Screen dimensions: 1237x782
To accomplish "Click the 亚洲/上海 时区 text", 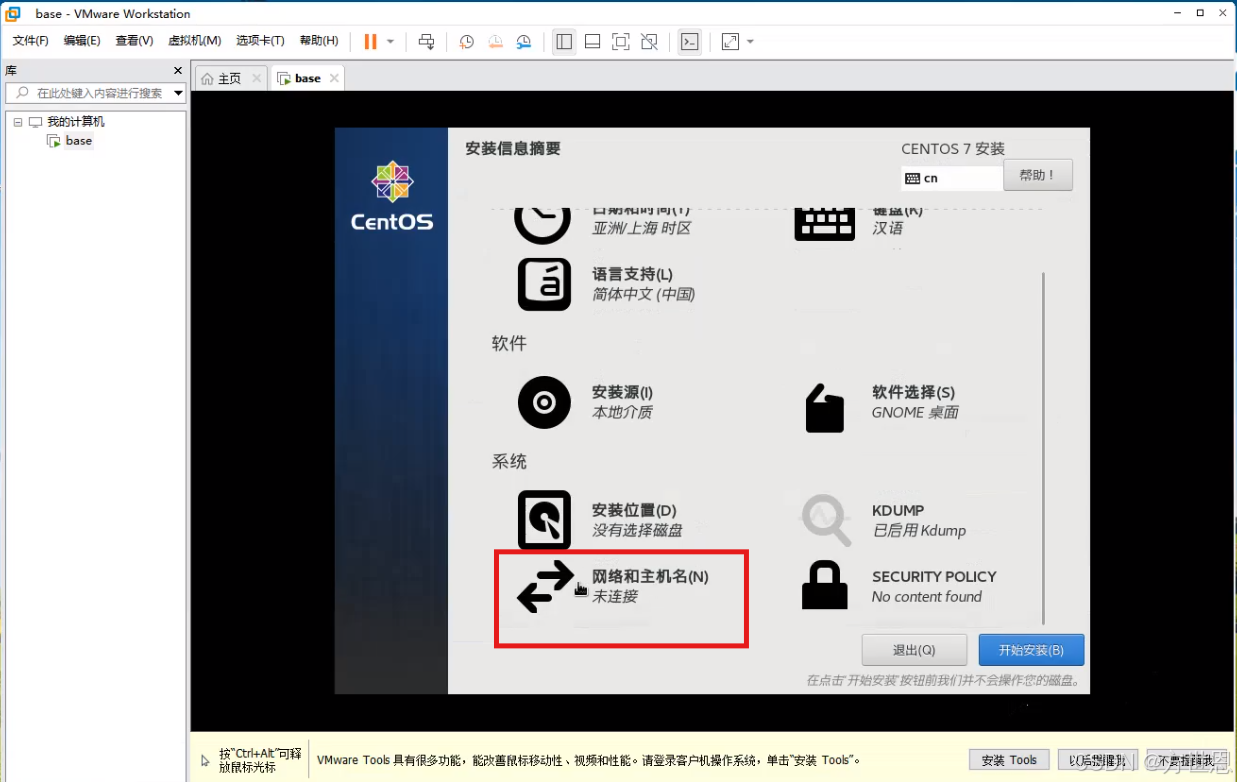I will [641, 228].
